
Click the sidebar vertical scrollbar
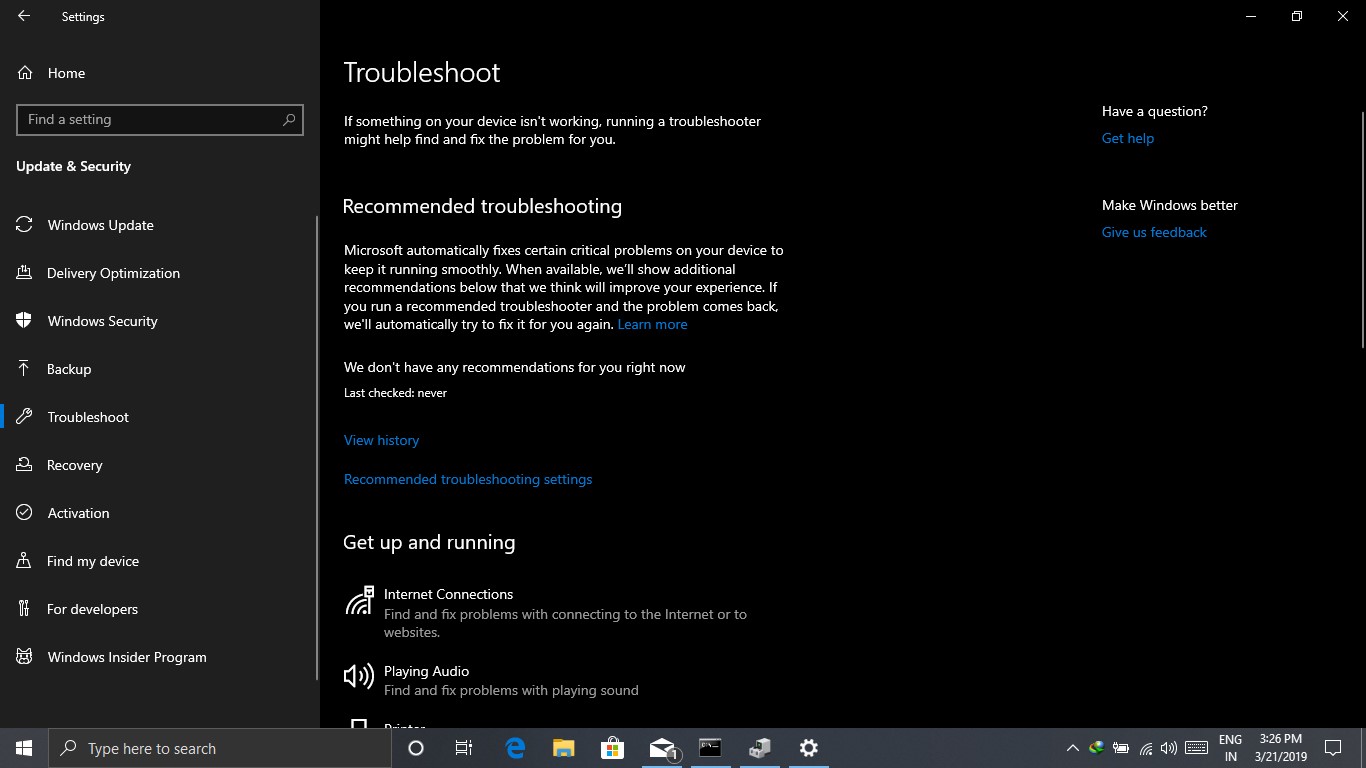tap(317, 448)
